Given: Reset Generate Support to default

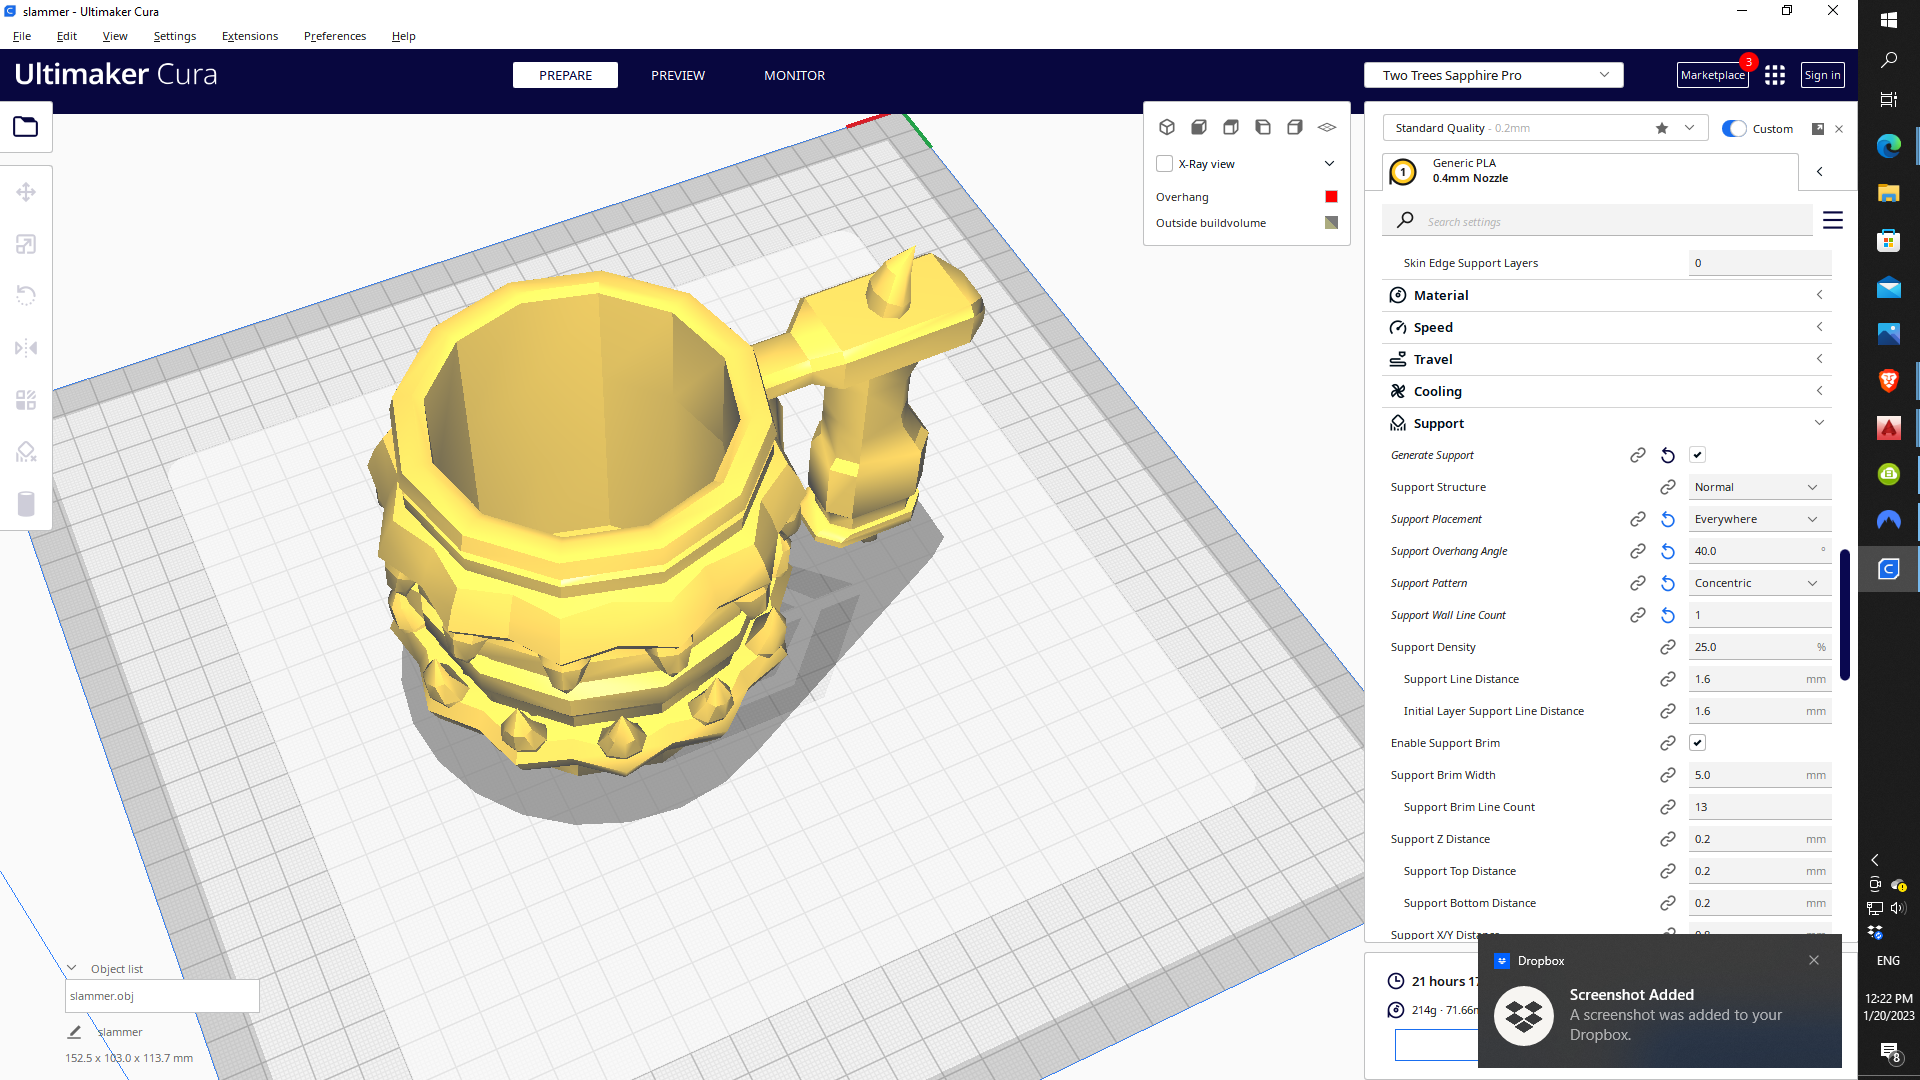Looking at the screenshot, I should 1668,455.
